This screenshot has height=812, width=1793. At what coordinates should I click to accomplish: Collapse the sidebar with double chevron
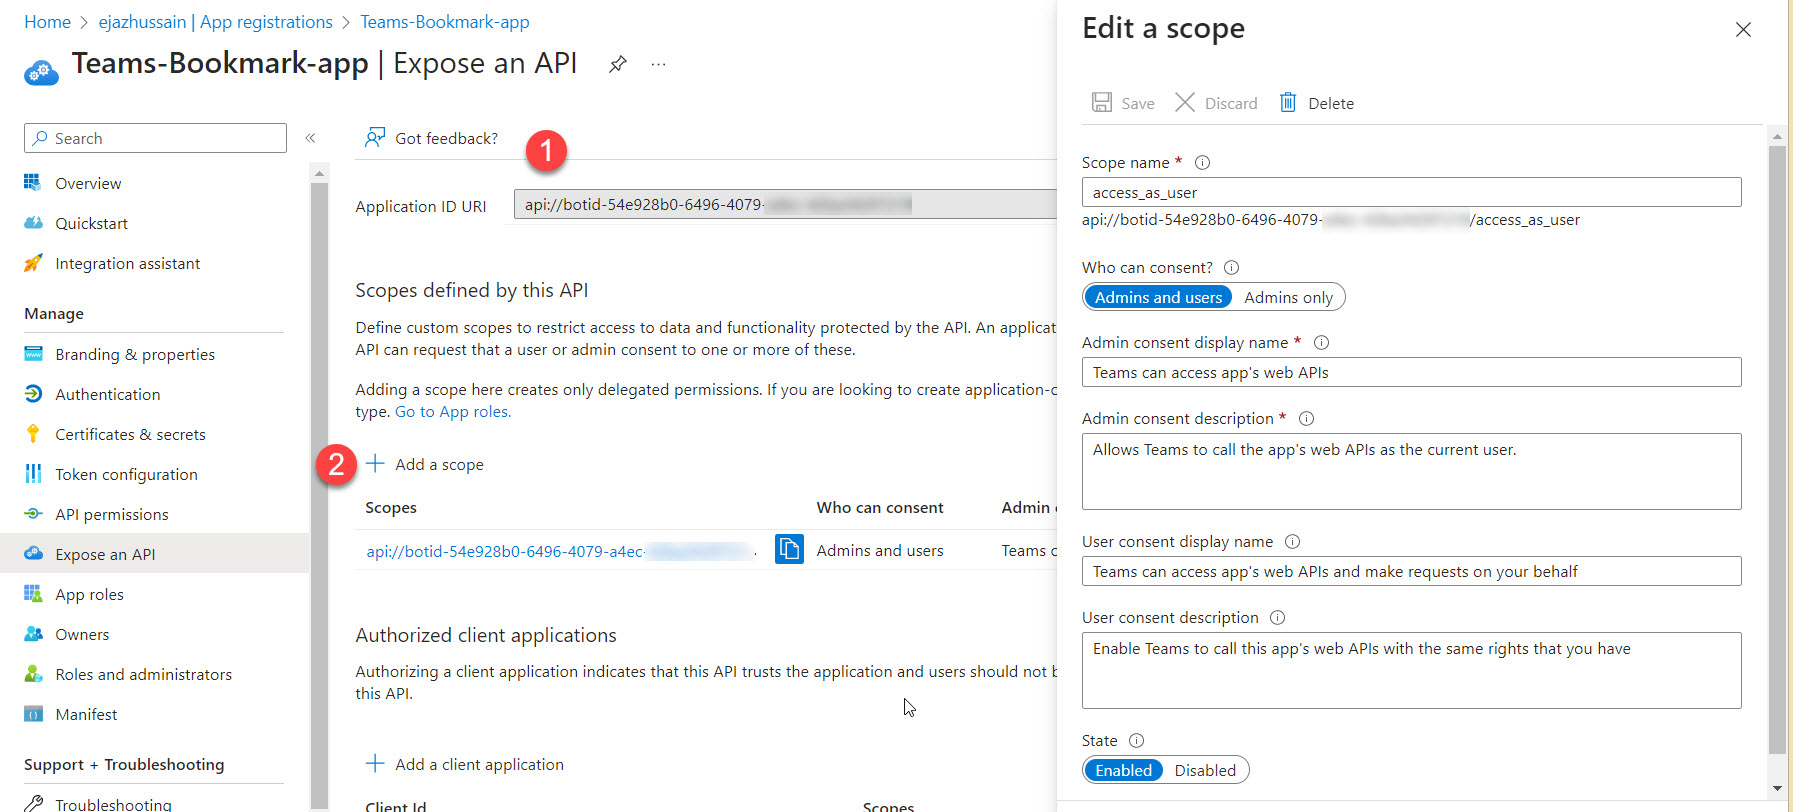click(x=310, y=138)
